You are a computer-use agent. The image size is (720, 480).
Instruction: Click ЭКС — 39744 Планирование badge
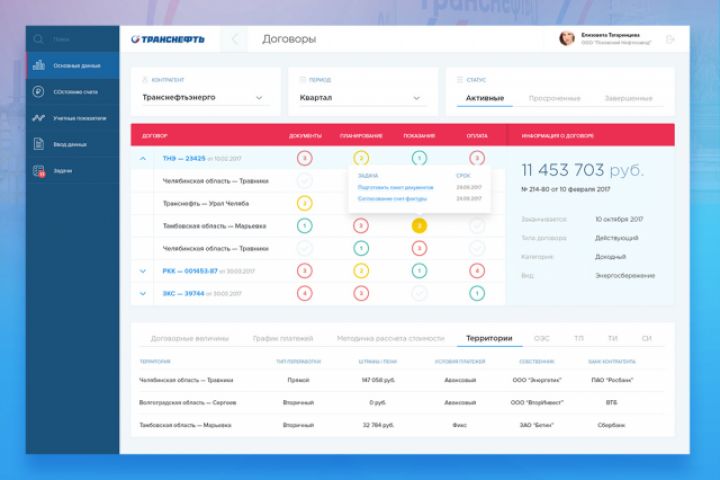361,293
